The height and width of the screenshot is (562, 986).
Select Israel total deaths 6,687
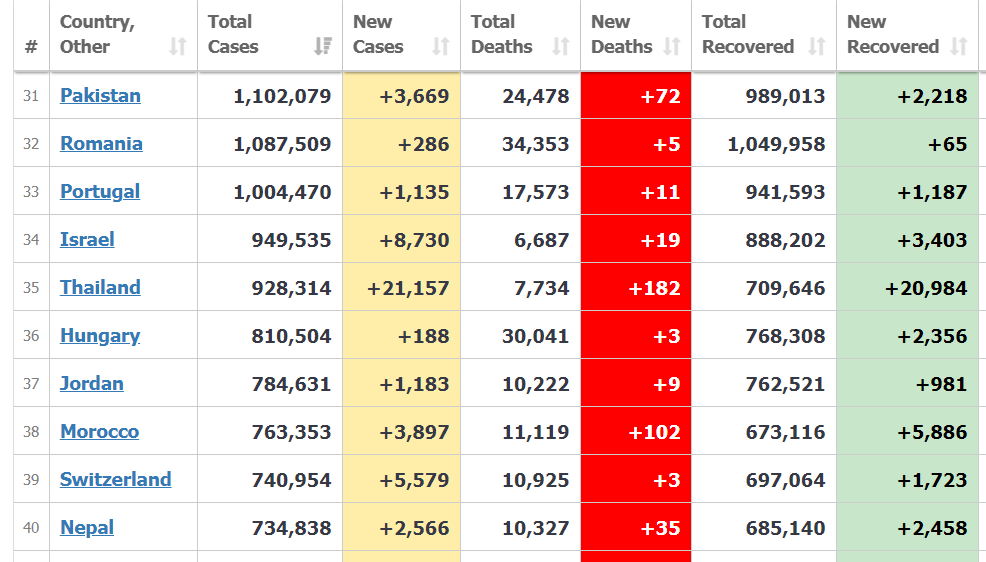[x=541, y=240]
